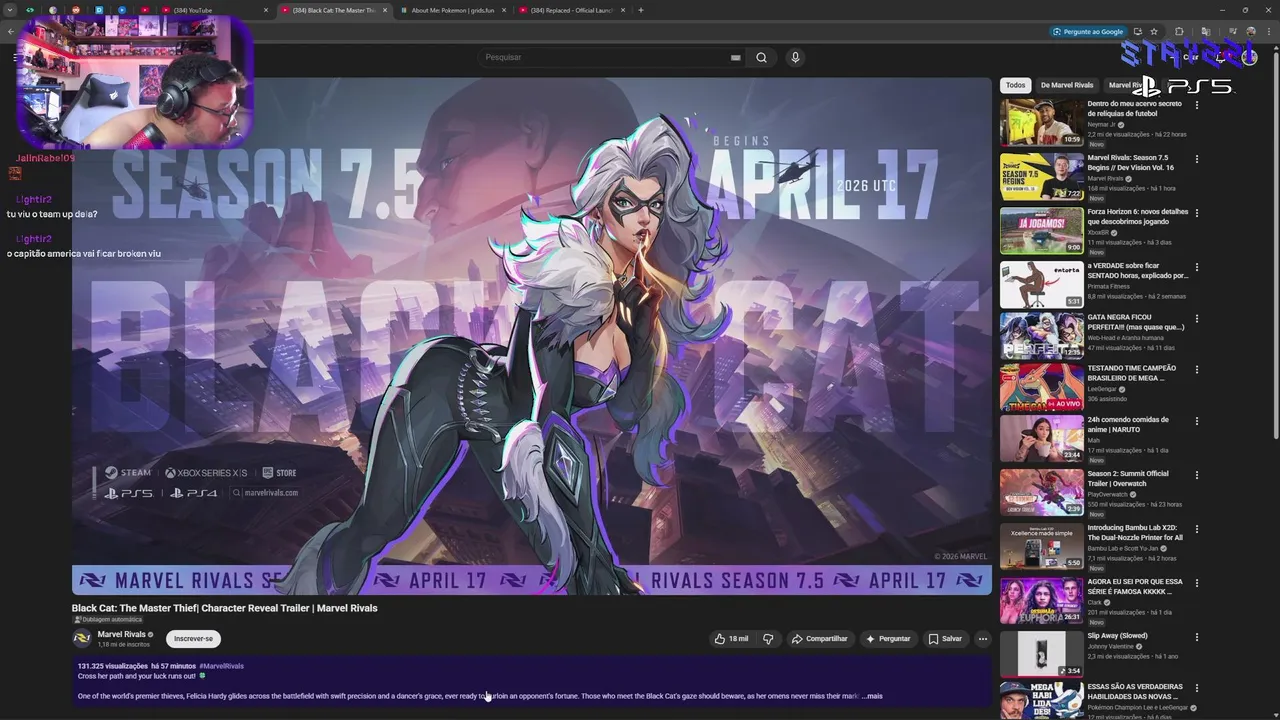The width and height of the screenshot is (1280, 720).
Task: Open Forza Horizon 6 JÁ JOGAMOS thumbnail
Action: click(1042, 230)
